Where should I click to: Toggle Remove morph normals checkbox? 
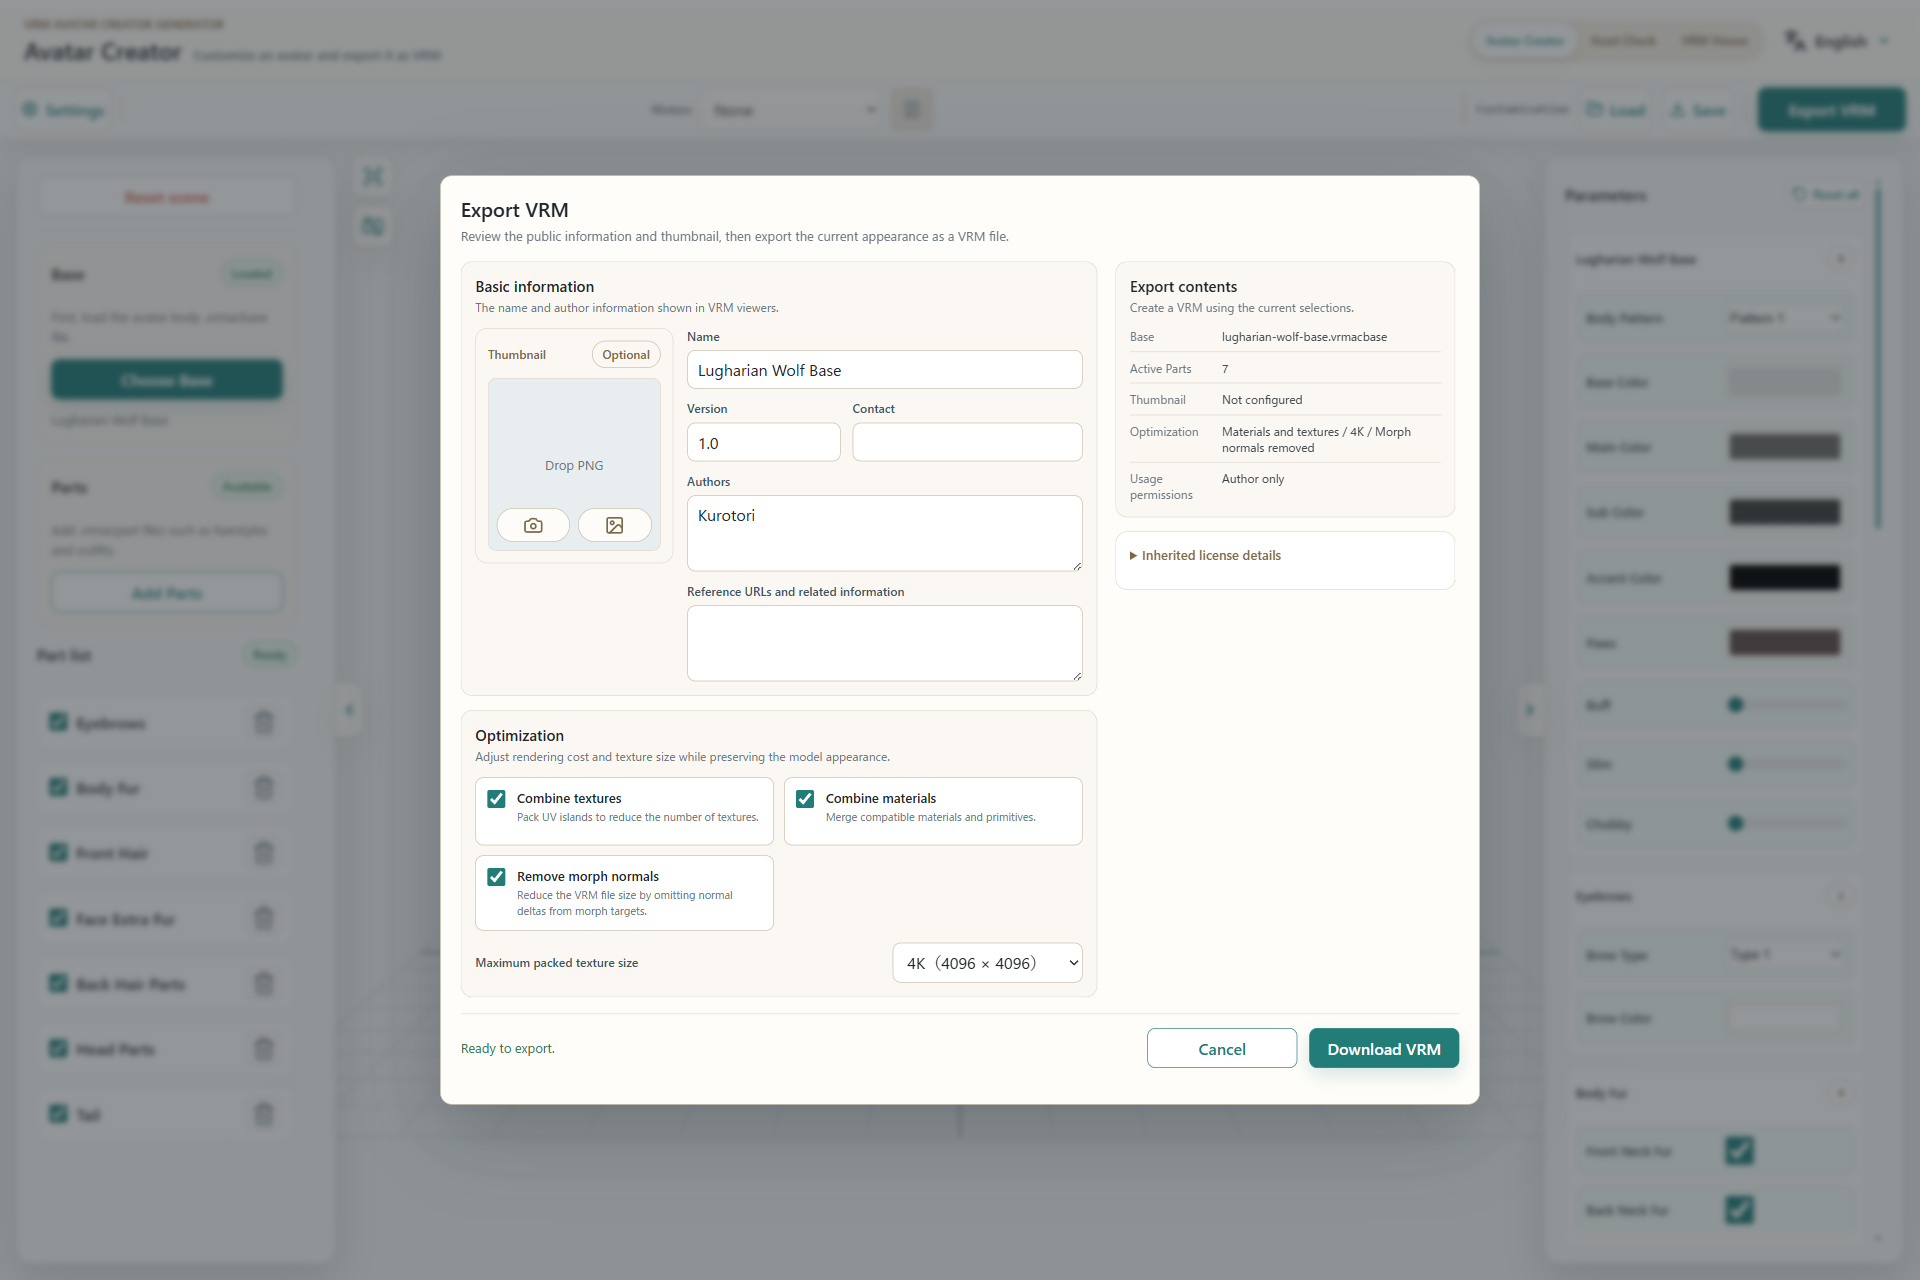tap(496, 876)
